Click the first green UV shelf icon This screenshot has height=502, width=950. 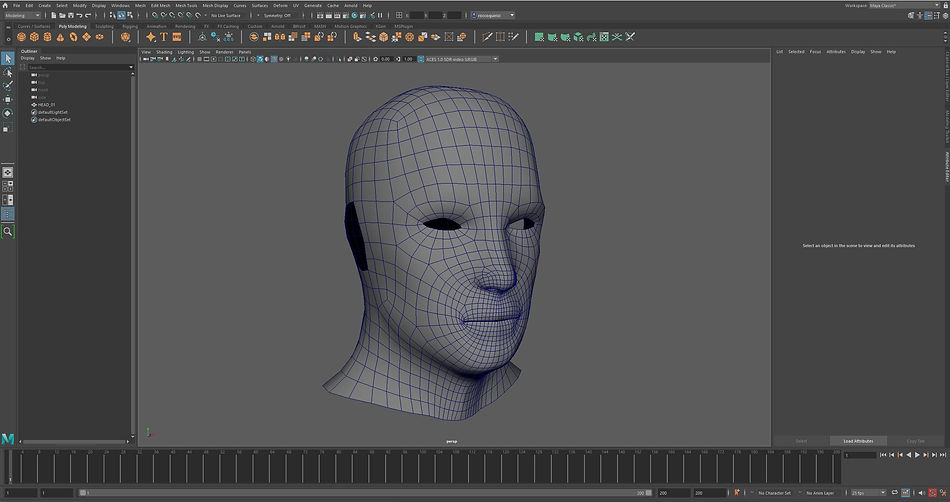click(539, 37)
